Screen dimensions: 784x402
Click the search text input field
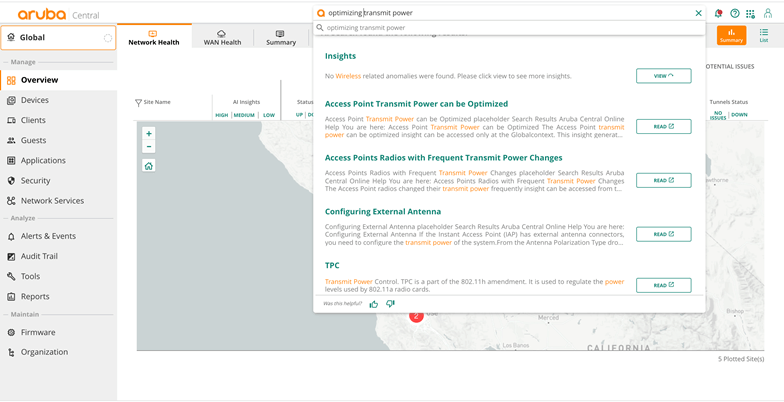[500, 13]
